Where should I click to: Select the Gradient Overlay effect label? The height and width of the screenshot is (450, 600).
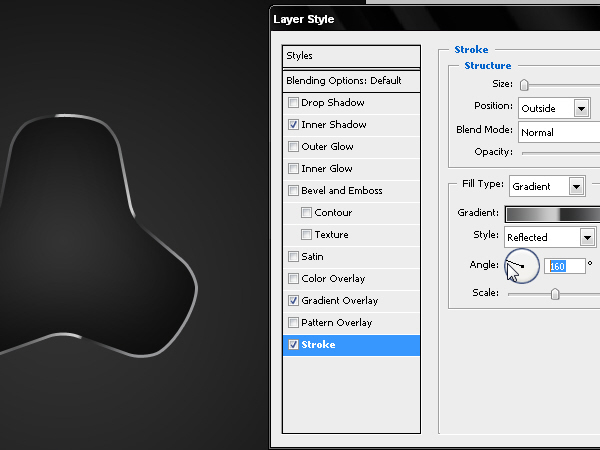(x=339, y=301)
